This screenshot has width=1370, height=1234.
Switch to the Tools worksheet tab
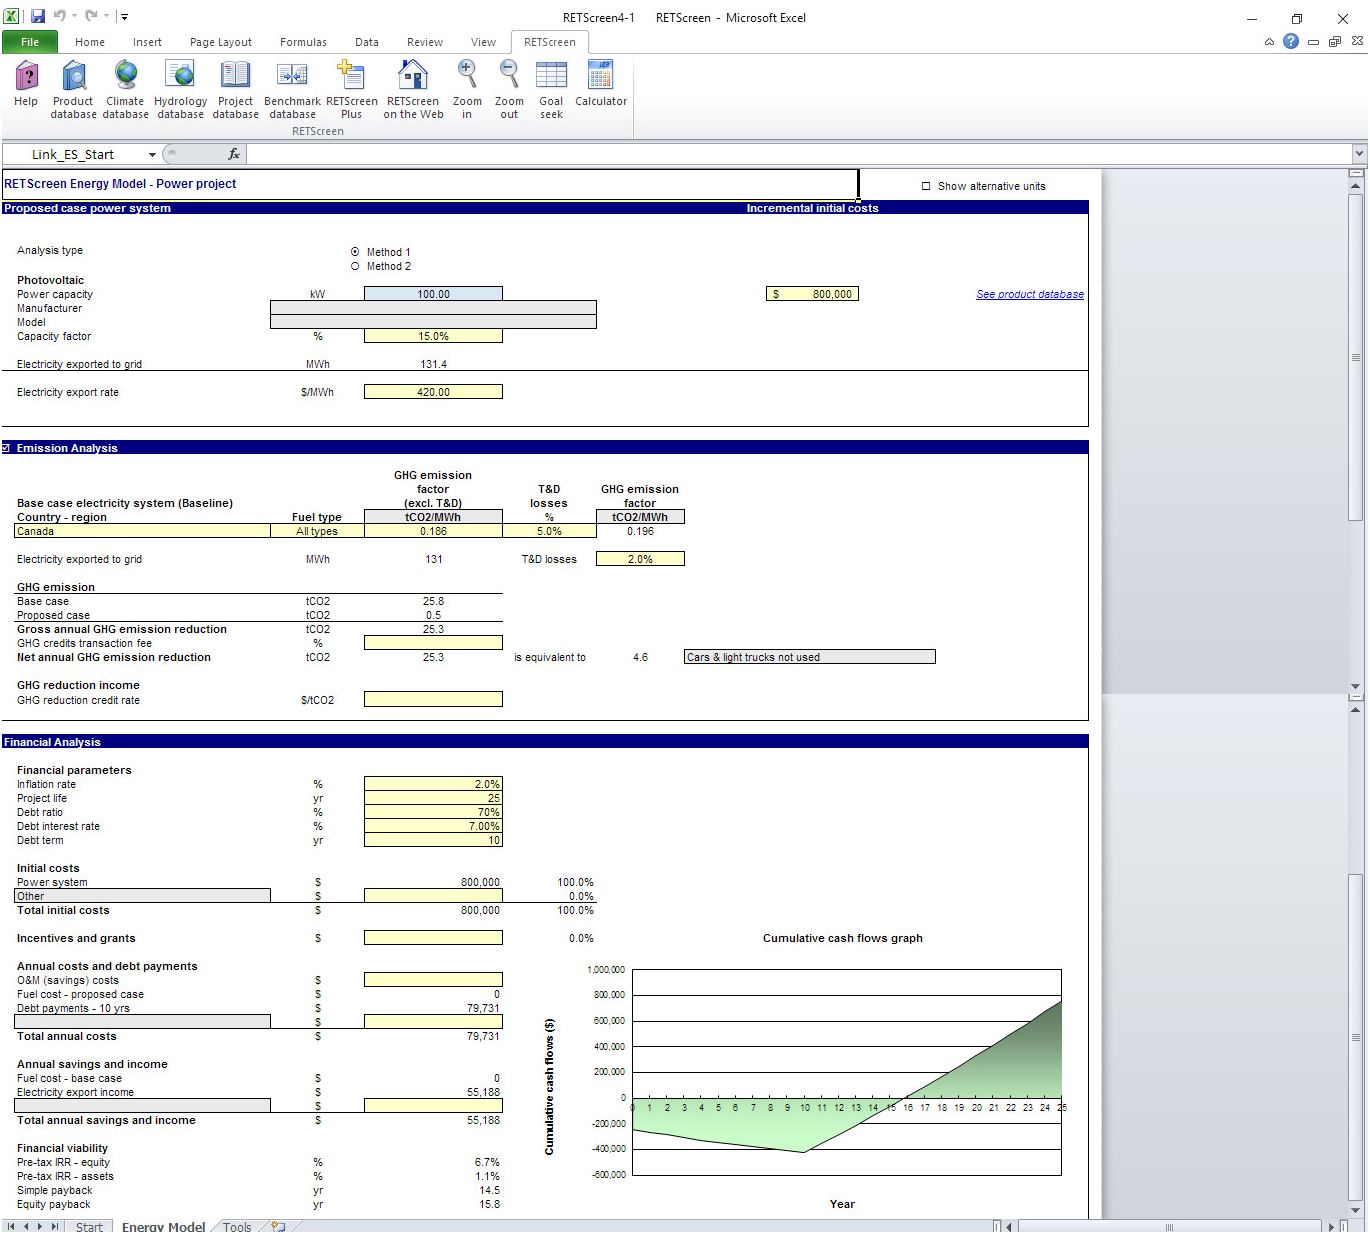click(237, 1226)
